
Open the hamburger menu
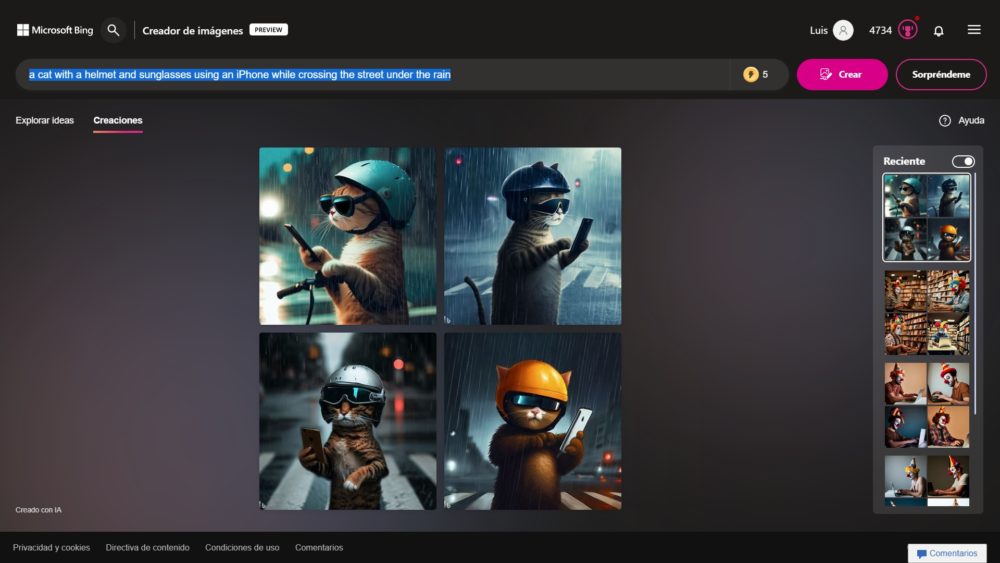pos(974,30)
